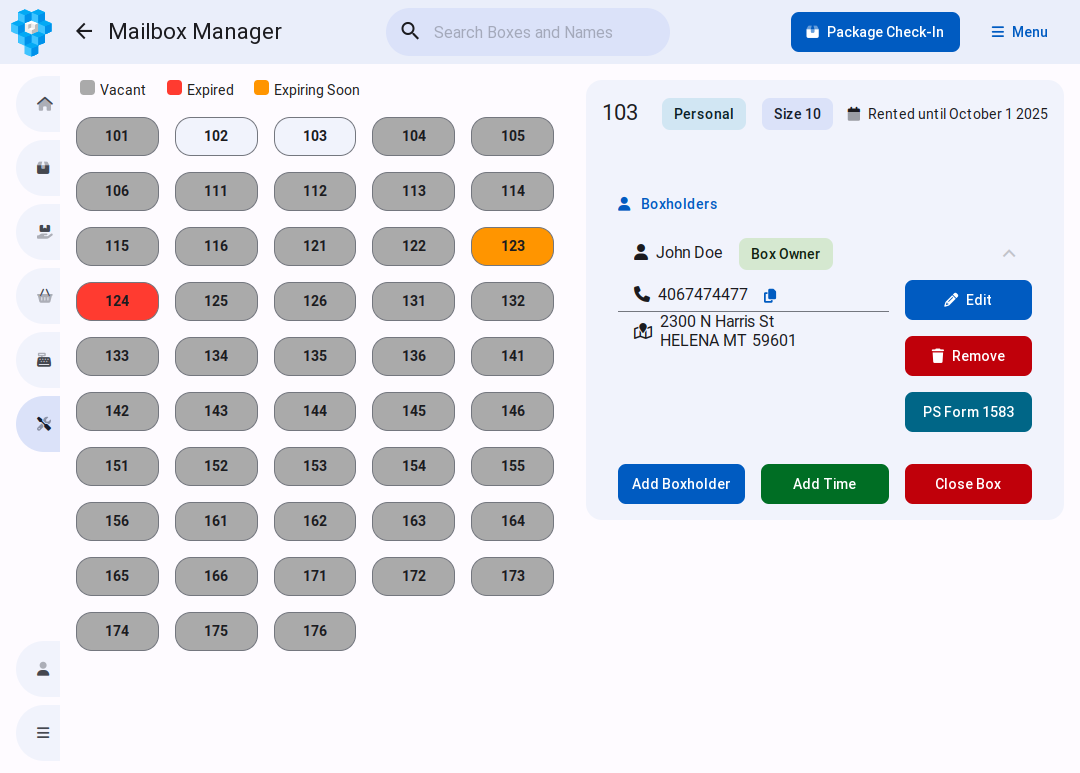Click Edit for boxholder John Doe
The image size is (1080, 773).
click(x=968, y=300)
